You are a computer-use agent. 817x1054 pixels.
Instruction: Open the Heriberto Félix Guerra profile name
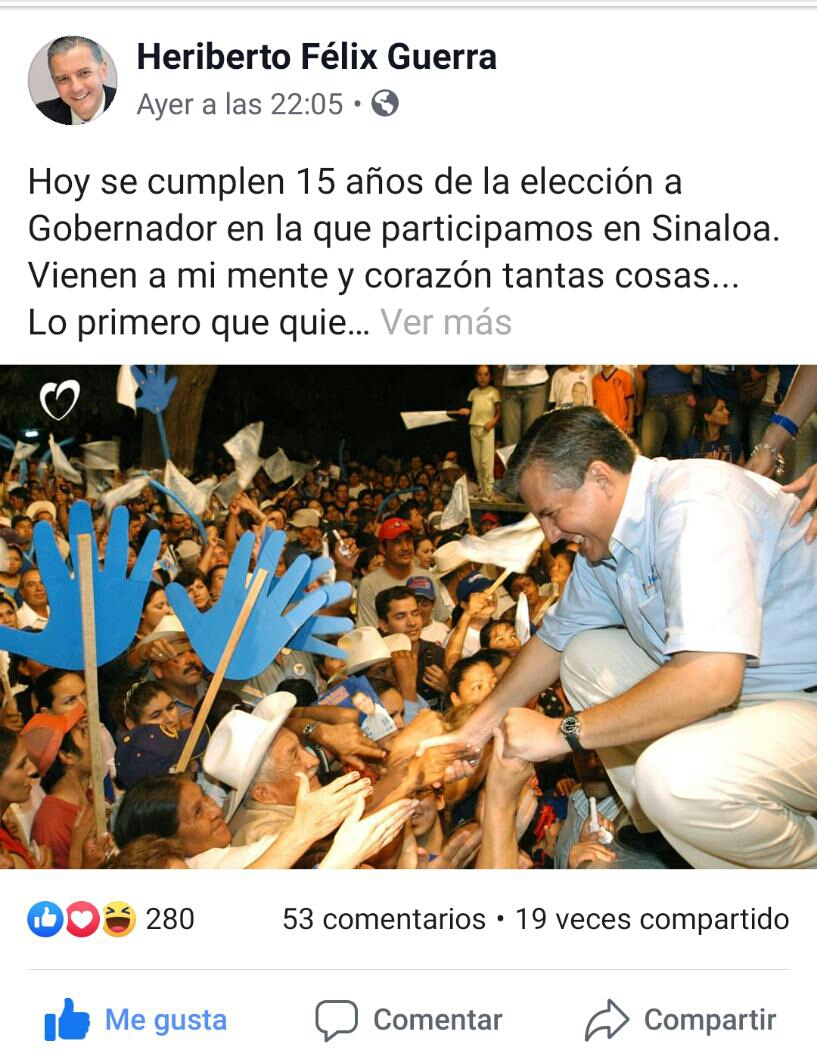click(x=317, y=56)
